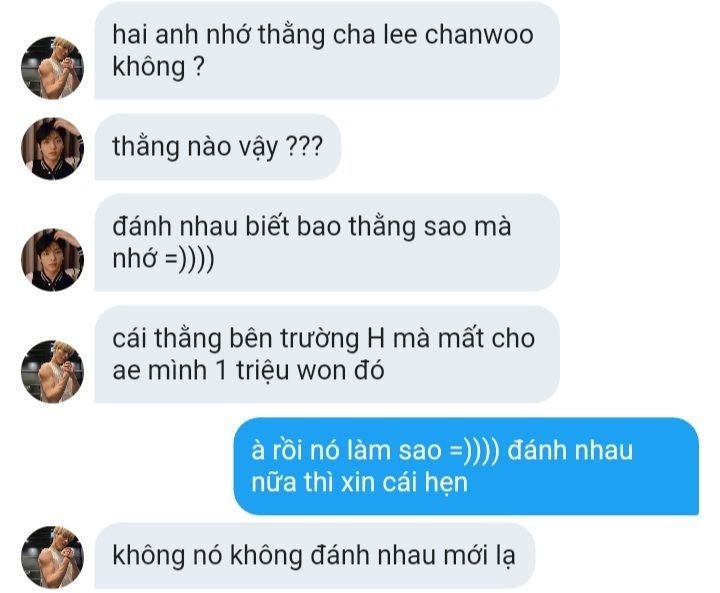Tap dark-haired avatar beside 'thằng nào vậy ???'
The image size is (720, 593).
click(52, 148)
